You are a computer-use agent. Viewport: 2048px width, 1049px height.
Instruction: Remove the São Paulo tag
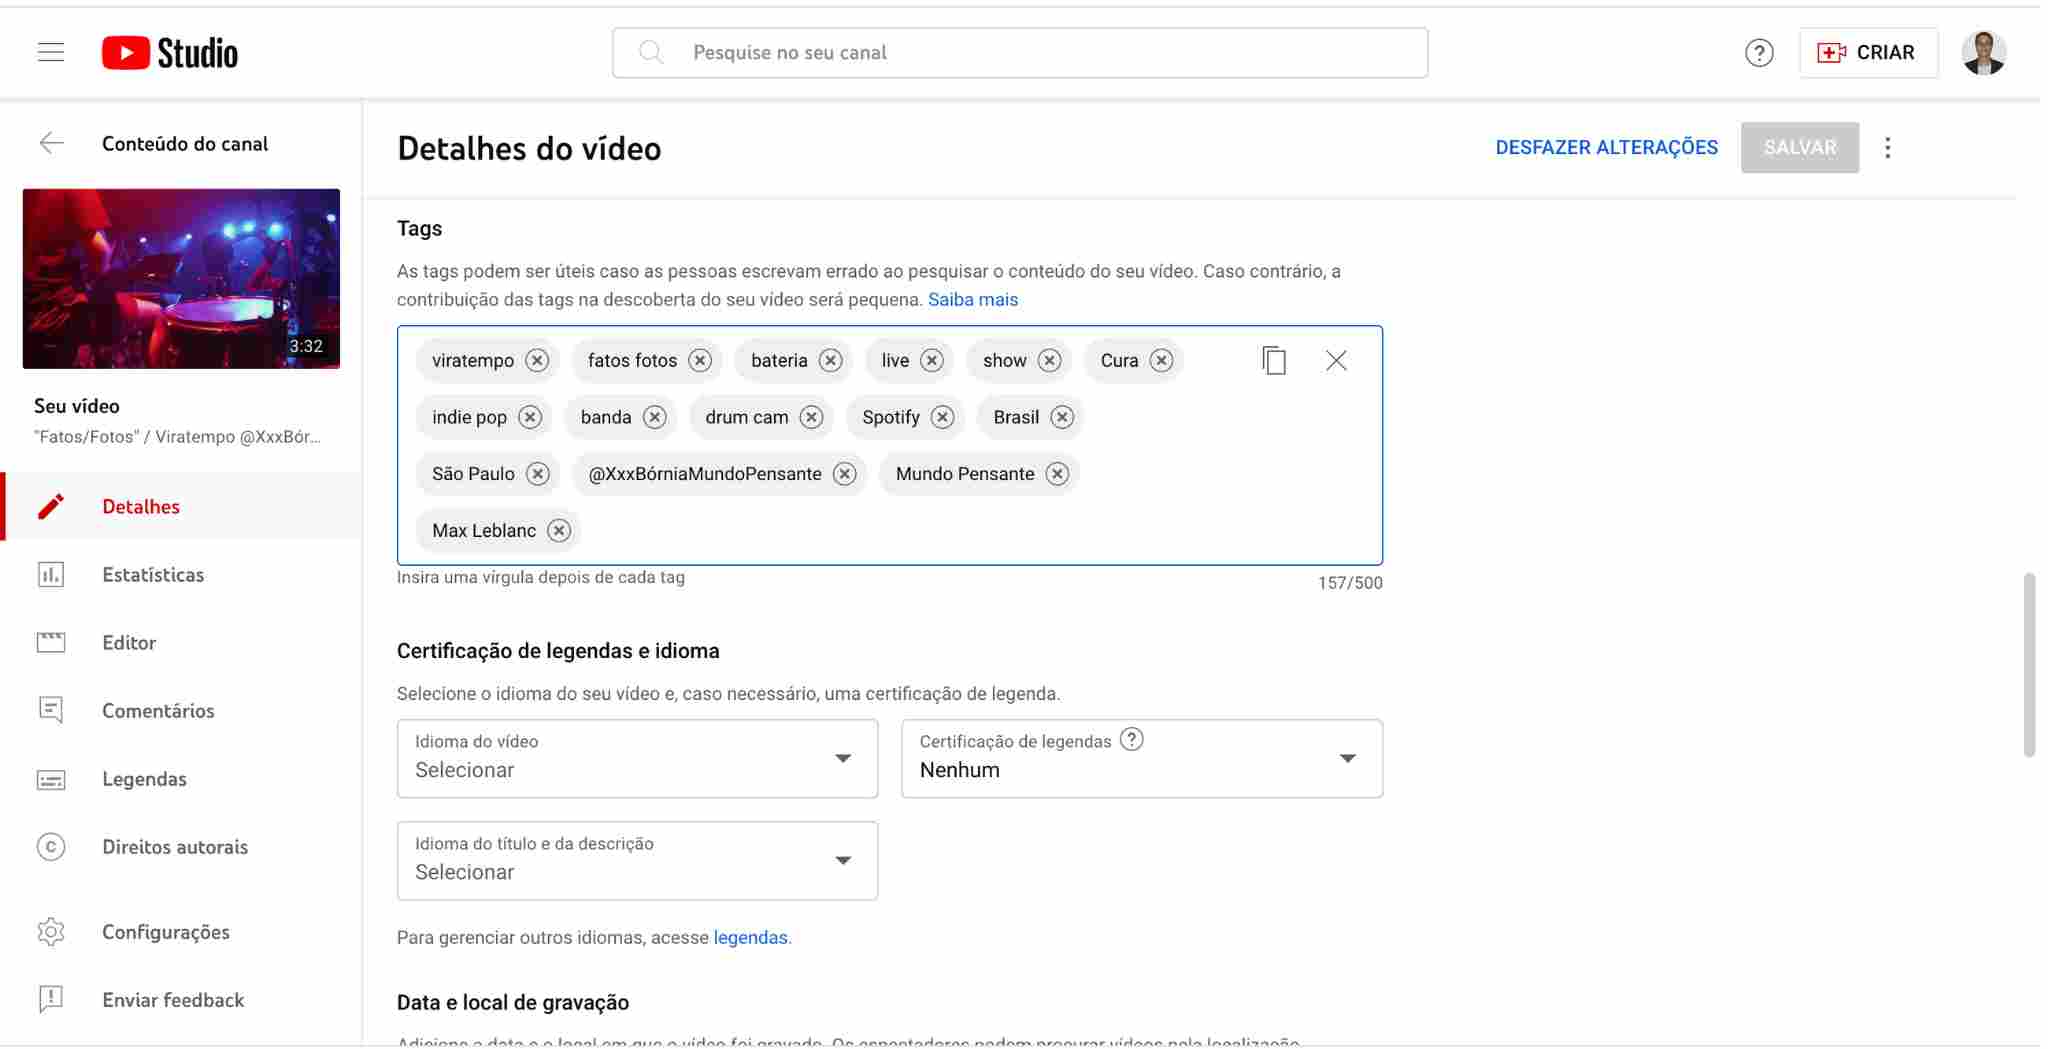point(538,474)
